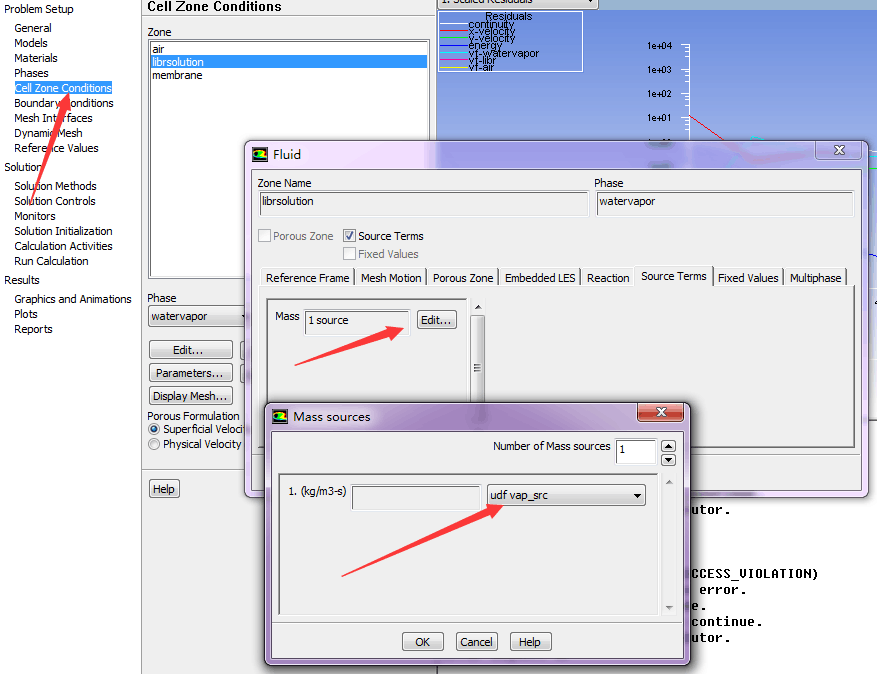Viewport: 877px width, 674px height.
Task: Click Edit button next to Mass source
Action: tap(436, 320)
